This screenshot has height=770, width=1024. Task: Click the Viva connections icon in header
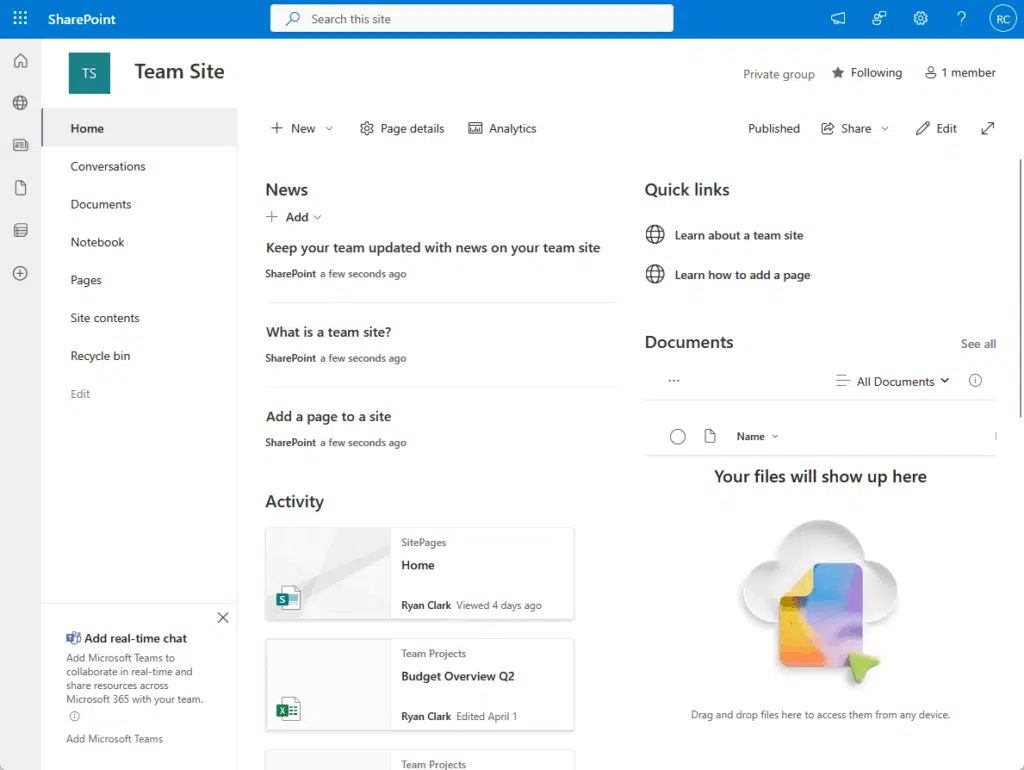click(x=879, y=18)
